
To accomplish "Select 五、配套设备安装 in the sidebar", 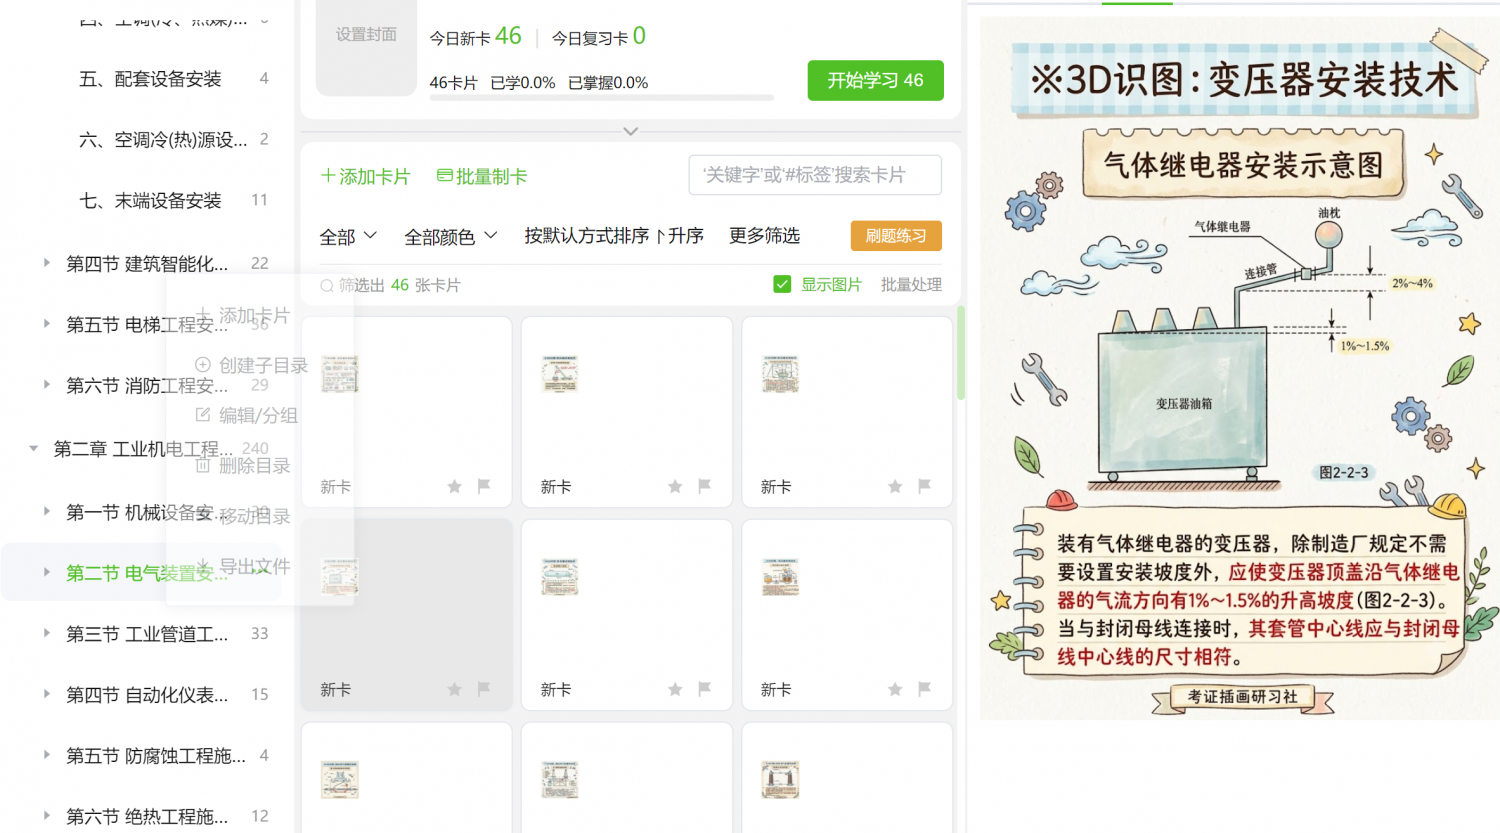I will [x=150, y=79].
